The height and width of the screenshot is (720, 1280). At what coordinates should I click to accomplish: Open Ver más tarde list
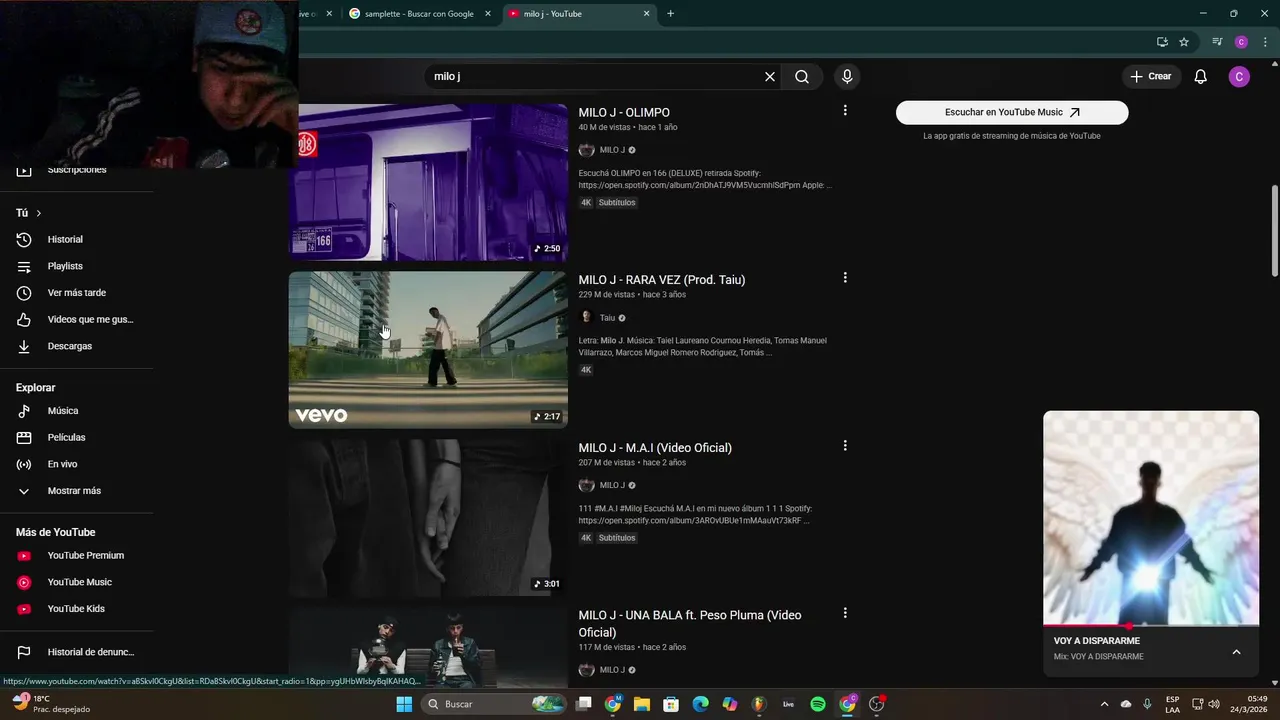77,293
